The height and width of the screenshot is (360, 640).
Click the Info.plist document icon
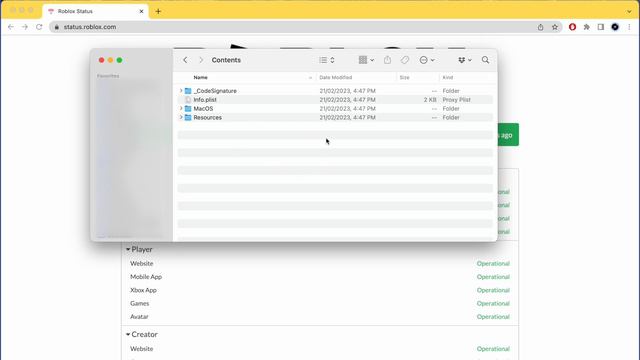188,100
